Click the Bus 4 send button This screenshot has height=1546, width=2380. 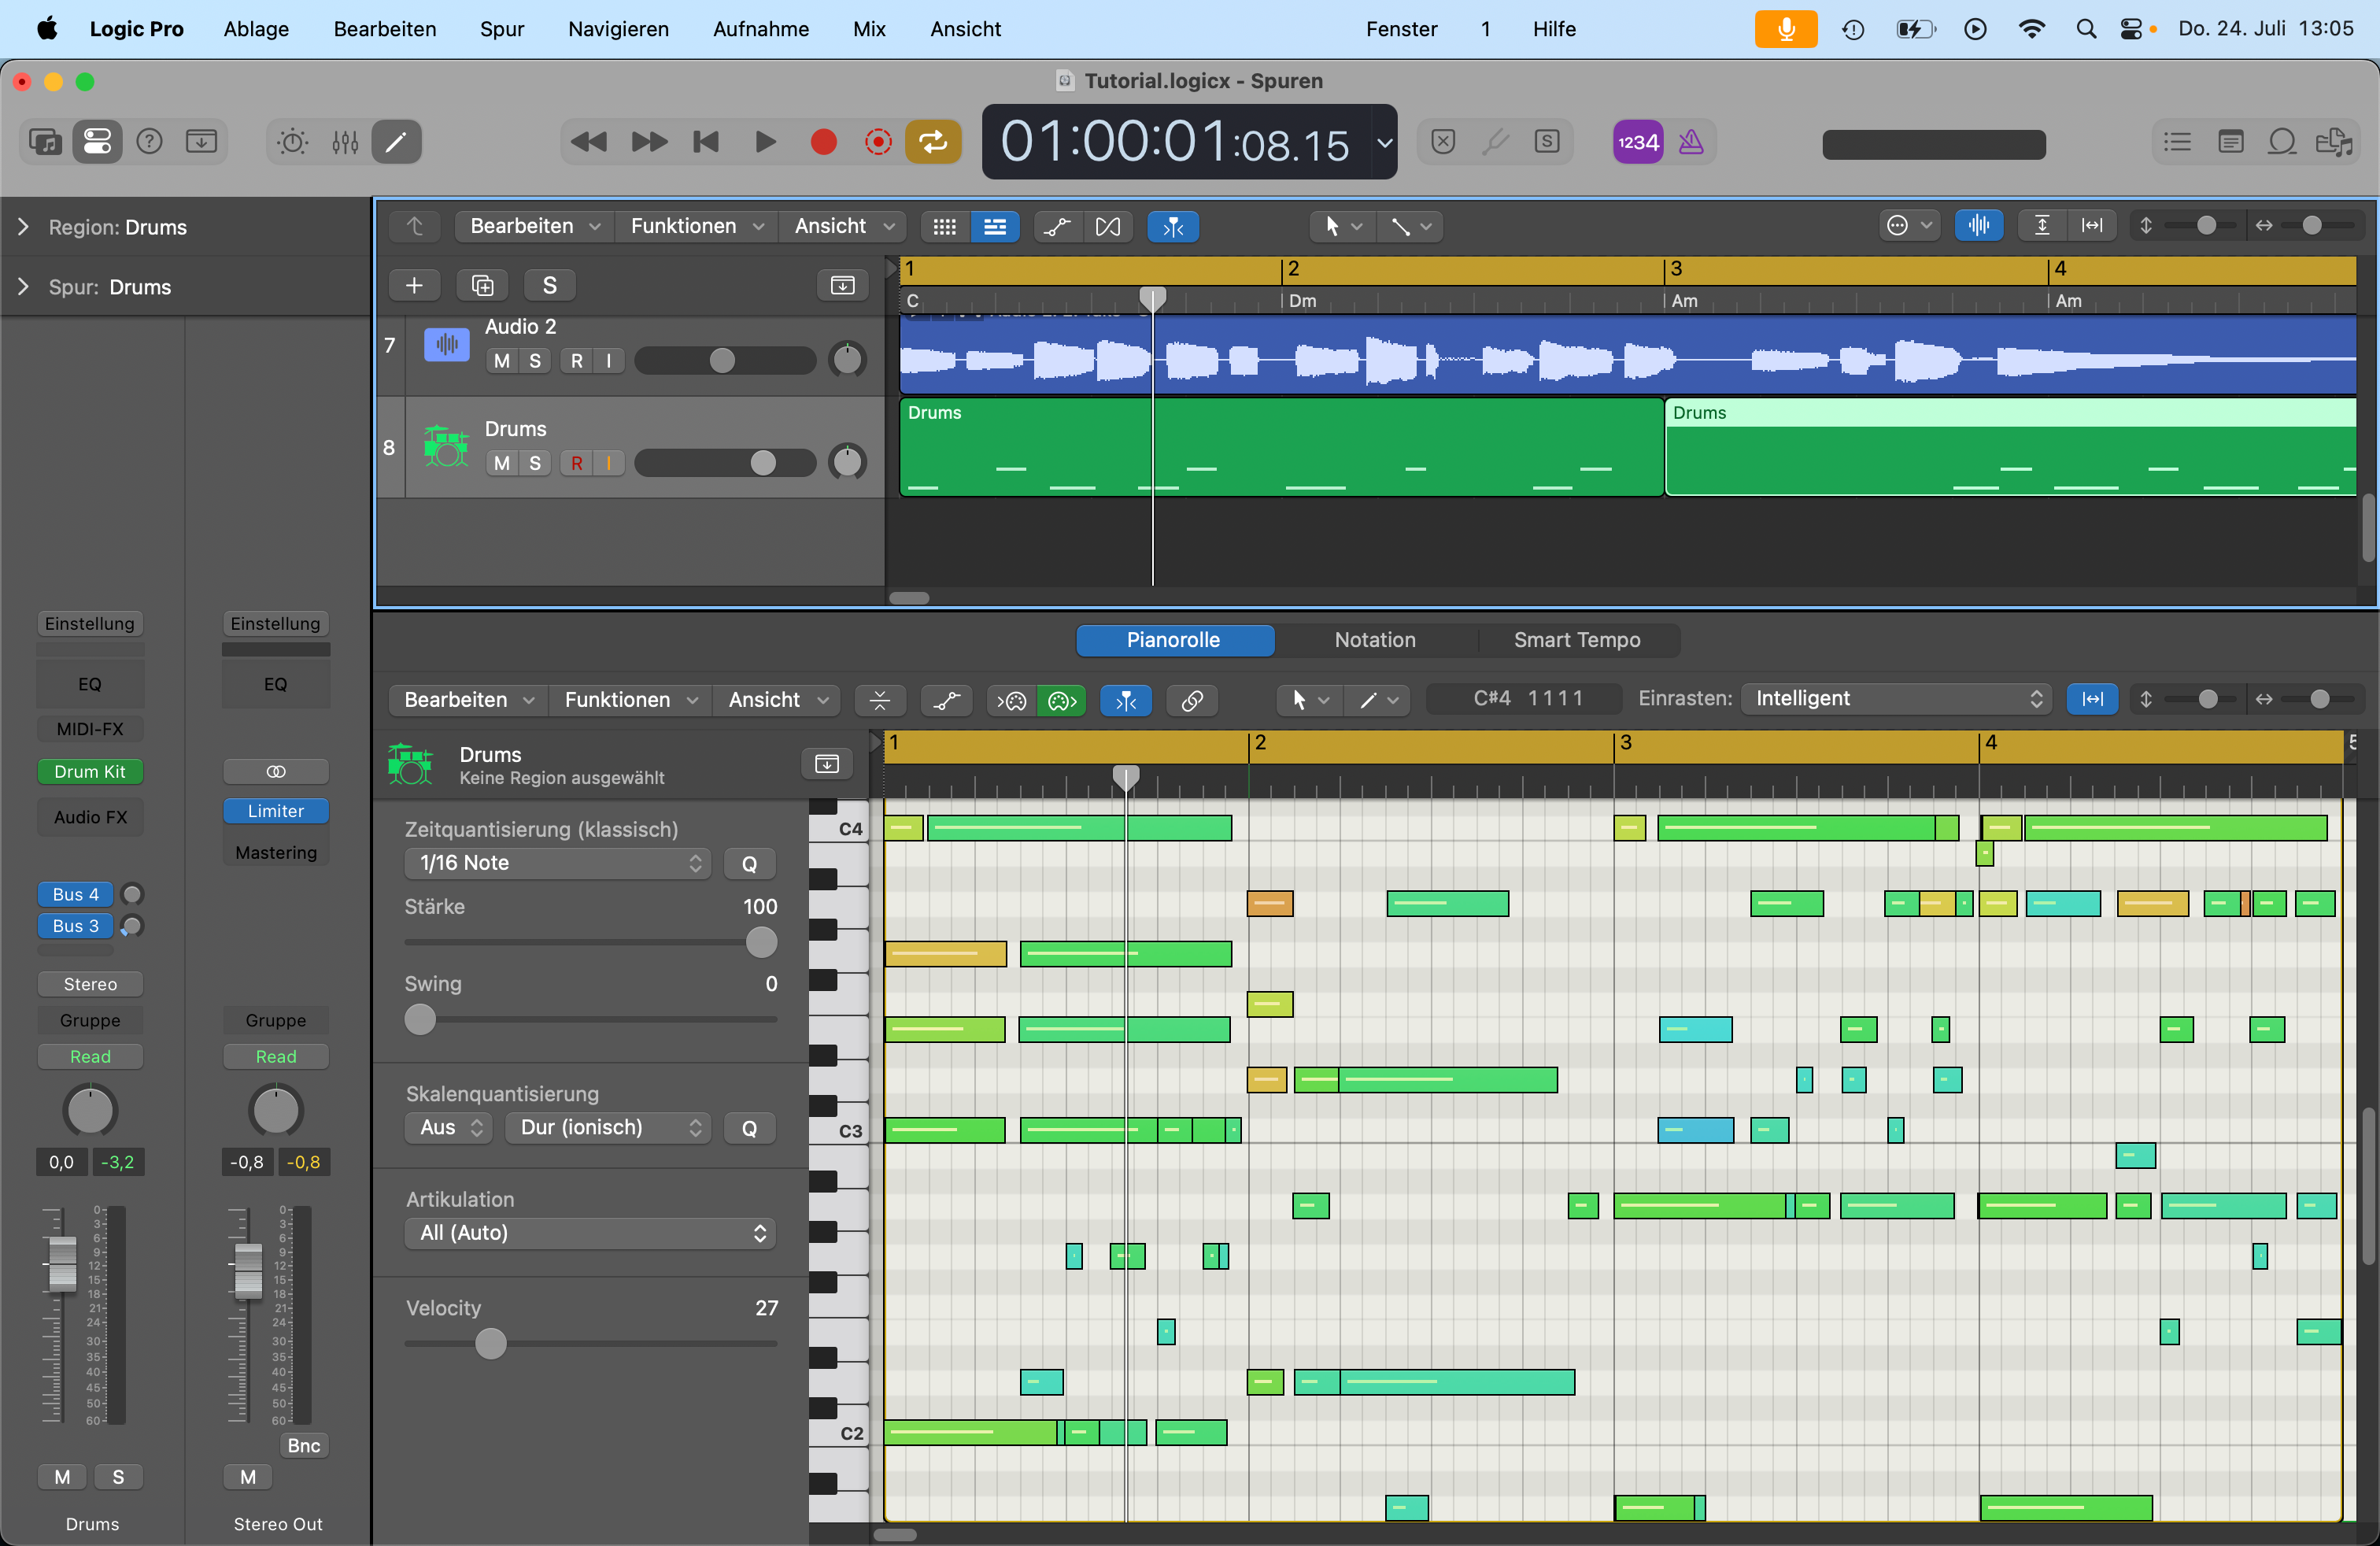(76, 894)
